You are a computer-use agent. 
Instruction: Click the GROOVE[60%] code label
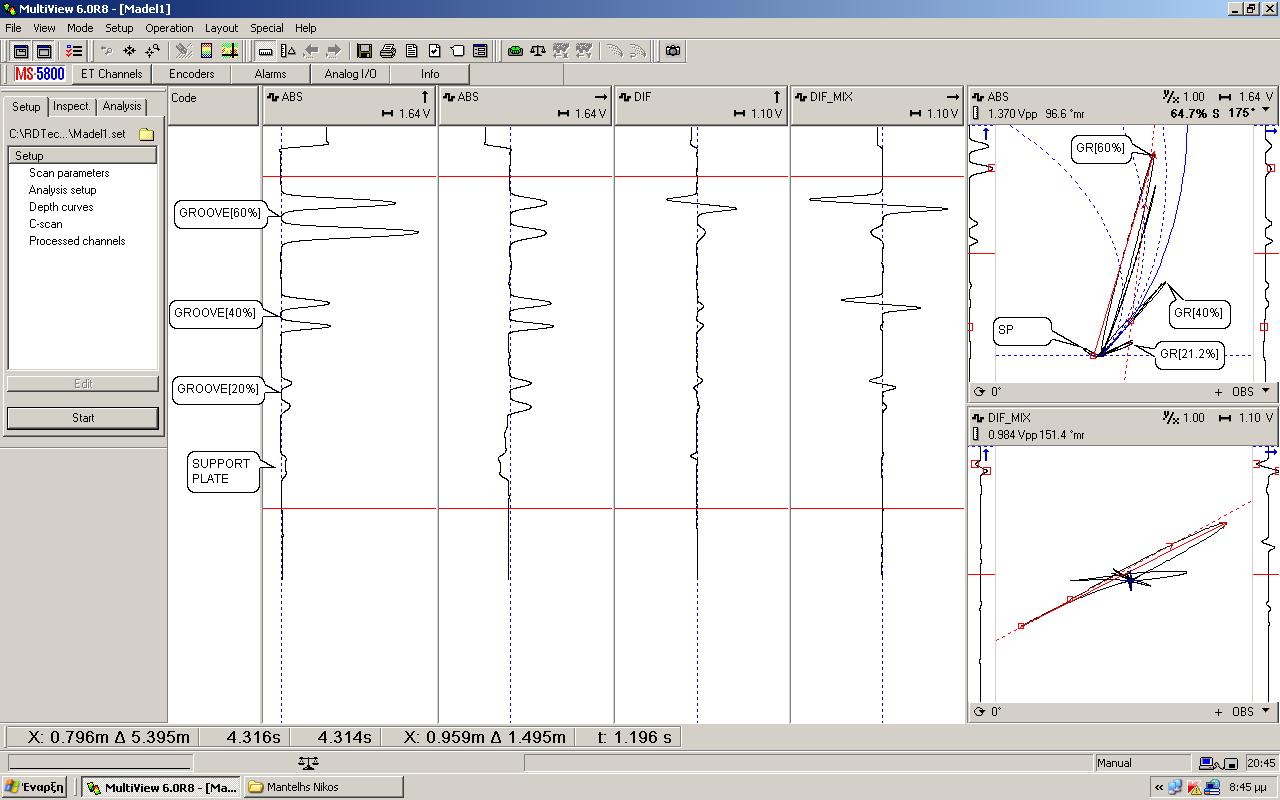coord(219,213)
